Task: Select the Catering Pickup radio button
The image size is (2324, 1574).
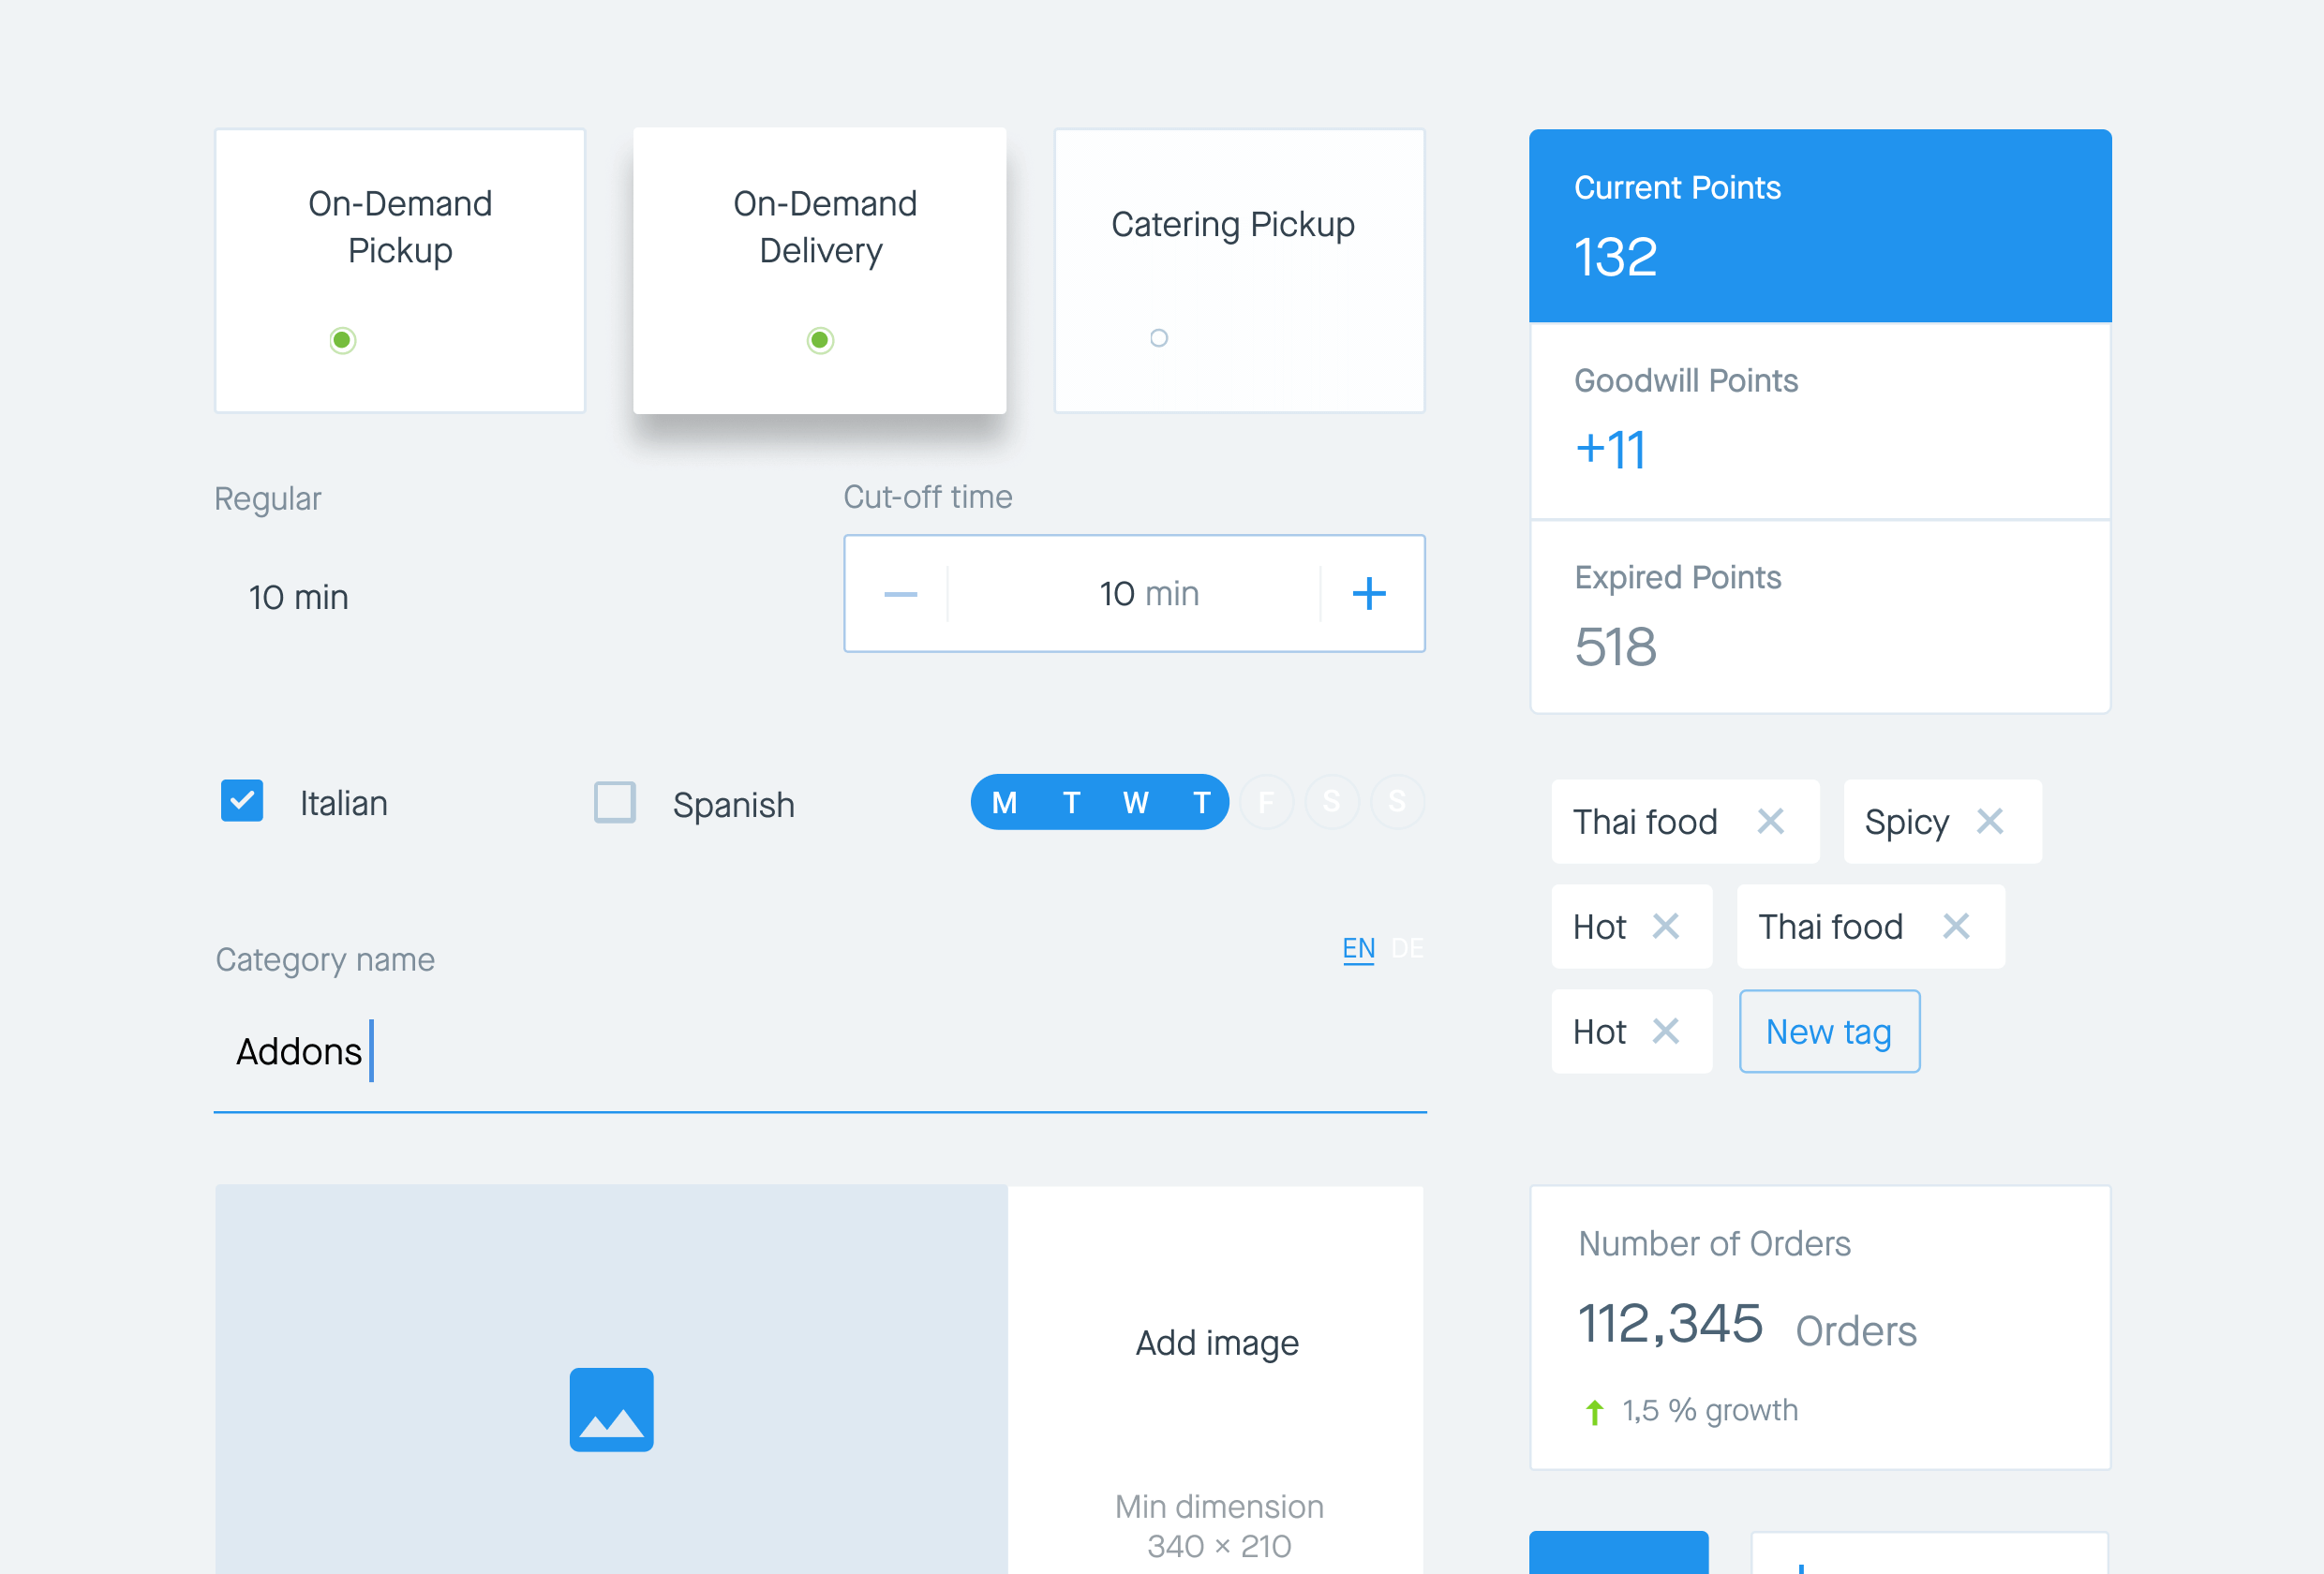Action: (x=1158, y=338)
